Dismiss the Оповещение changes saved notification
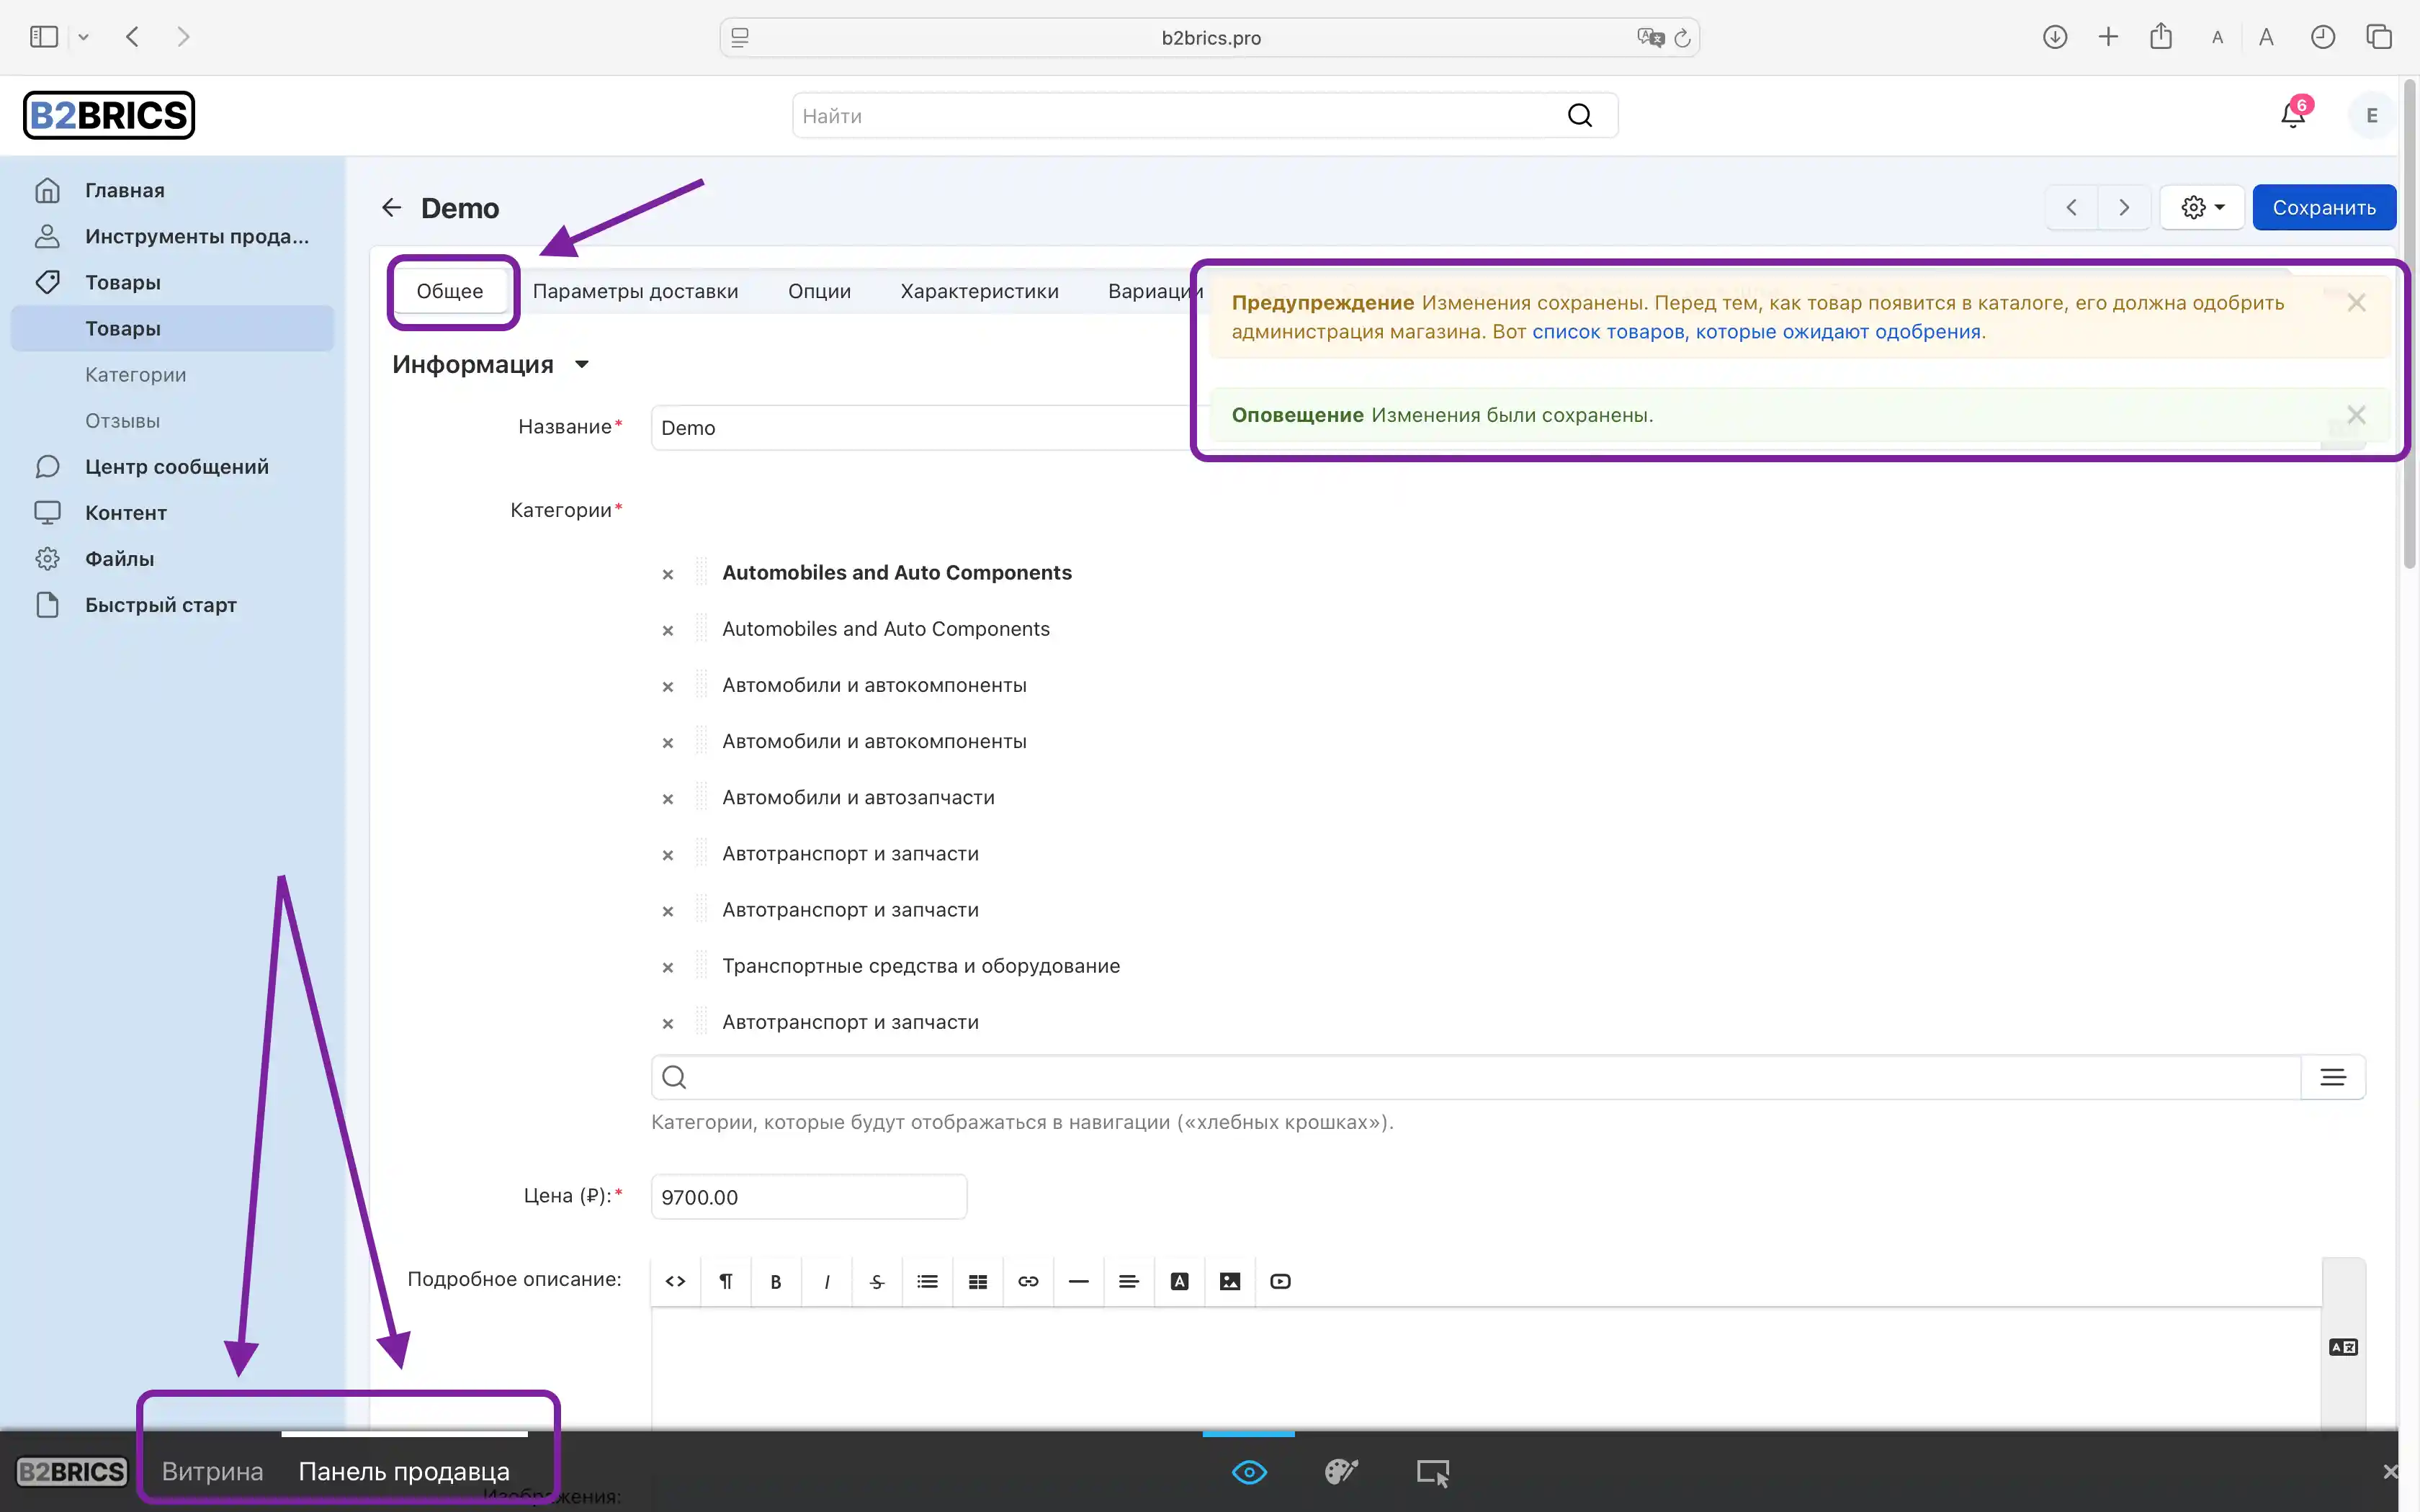 (2356, 415)
